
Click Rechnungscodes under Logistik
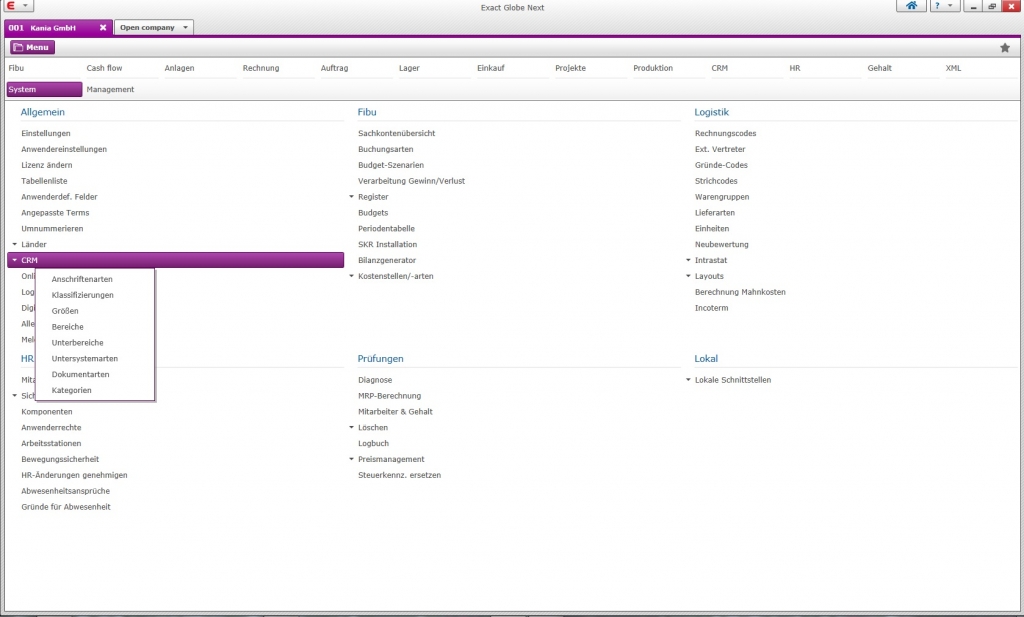[725, 133]
